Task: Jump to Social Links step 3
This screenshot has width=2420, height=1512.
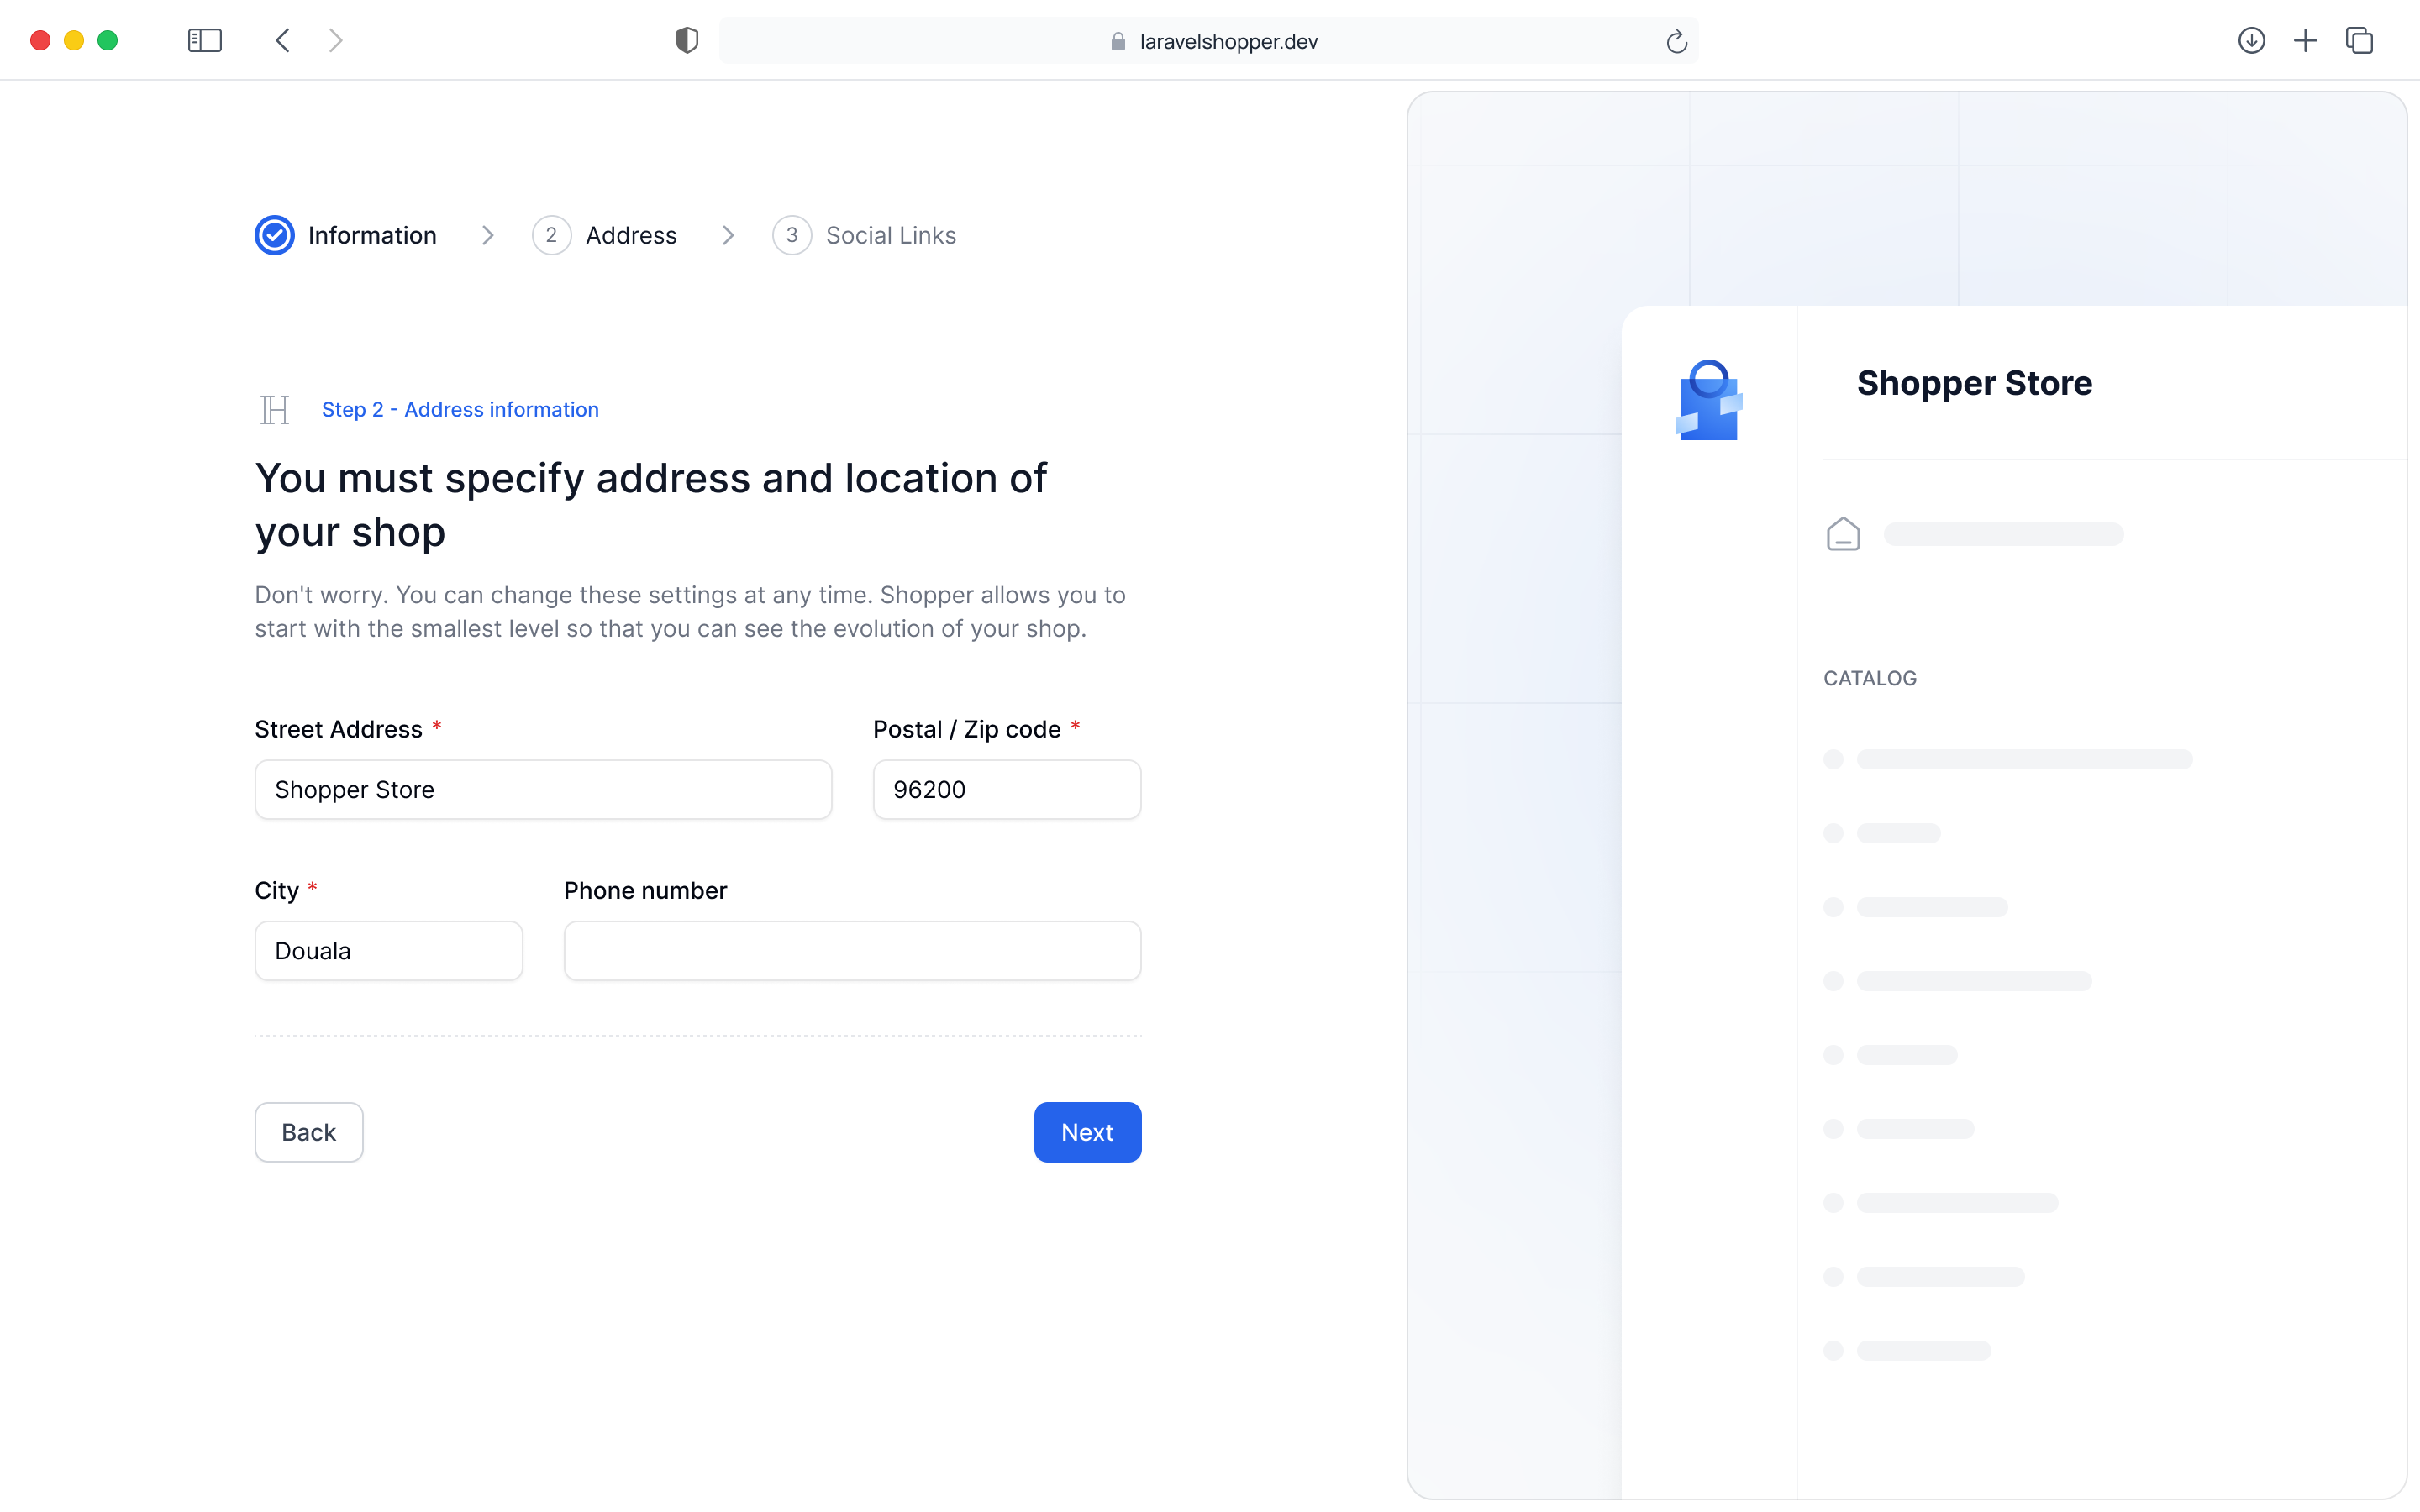Action: [x=791, y=235]
